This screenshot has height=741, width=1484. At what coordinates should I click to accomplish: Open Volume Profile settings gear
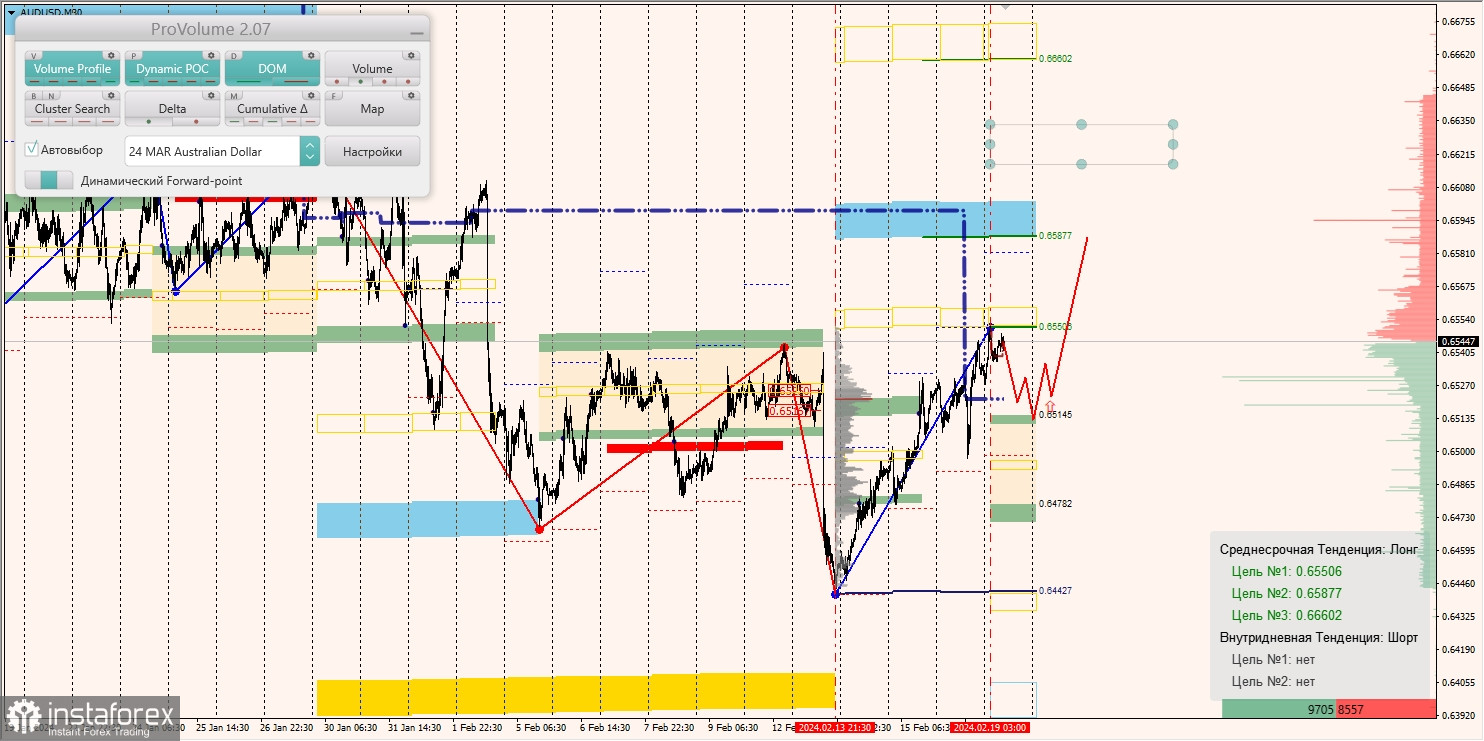pyautogui.click(x=111, y=56)
